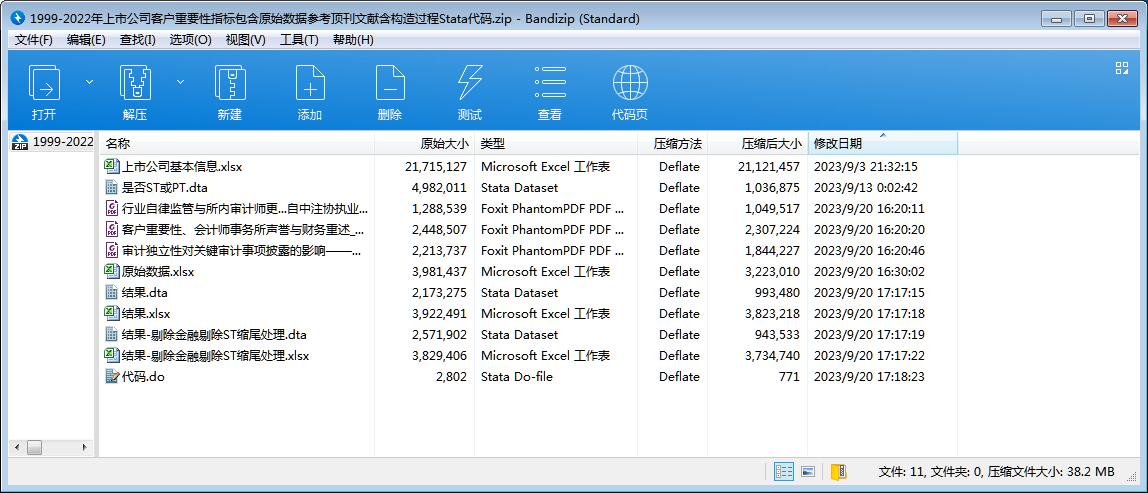
Task: Open the 视图(V) menu
Action: (x=245, y=40)
